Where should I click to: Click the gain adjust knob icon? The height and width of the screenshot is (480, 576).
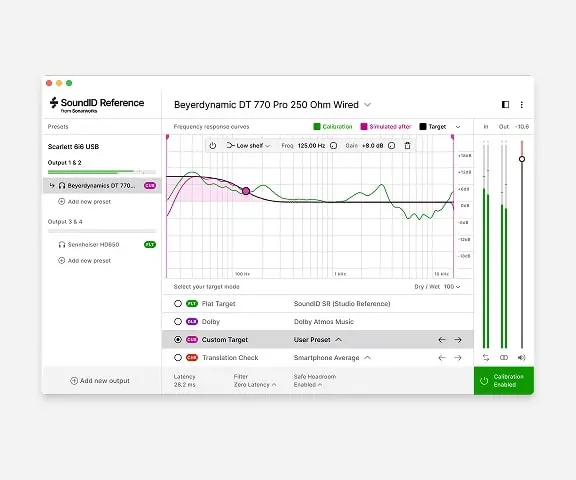[392, 145]
